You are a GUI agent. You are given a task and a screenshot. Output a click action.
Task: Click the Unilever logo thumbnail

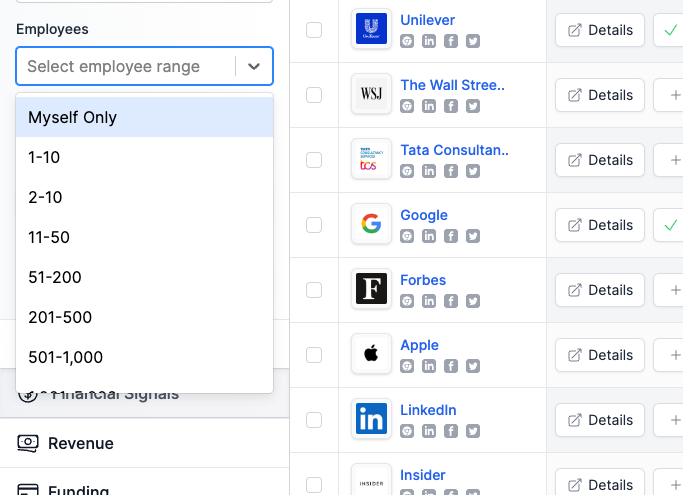(x=371, y=29)
